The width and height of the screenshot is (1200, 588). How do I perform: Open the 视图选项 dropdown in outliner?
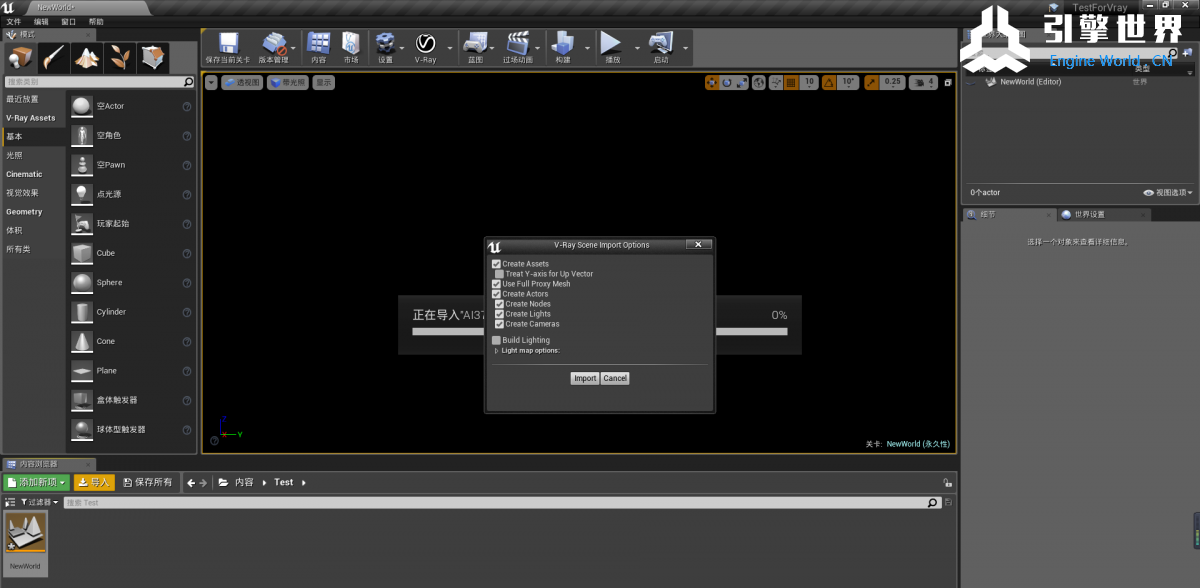tap(1168, 192)
